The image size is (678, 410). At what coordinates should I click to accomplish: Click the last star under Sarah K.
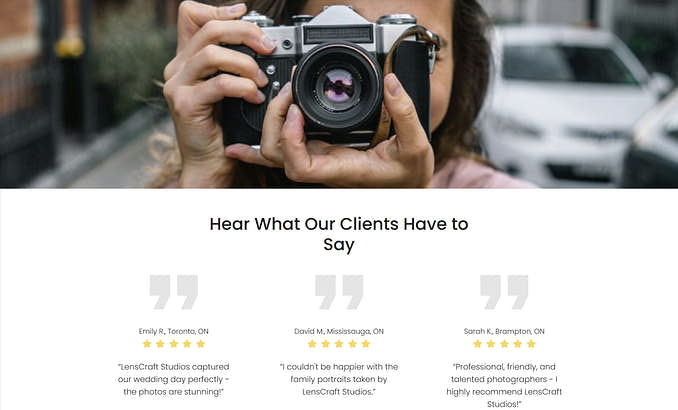click(x=531, y=344)
